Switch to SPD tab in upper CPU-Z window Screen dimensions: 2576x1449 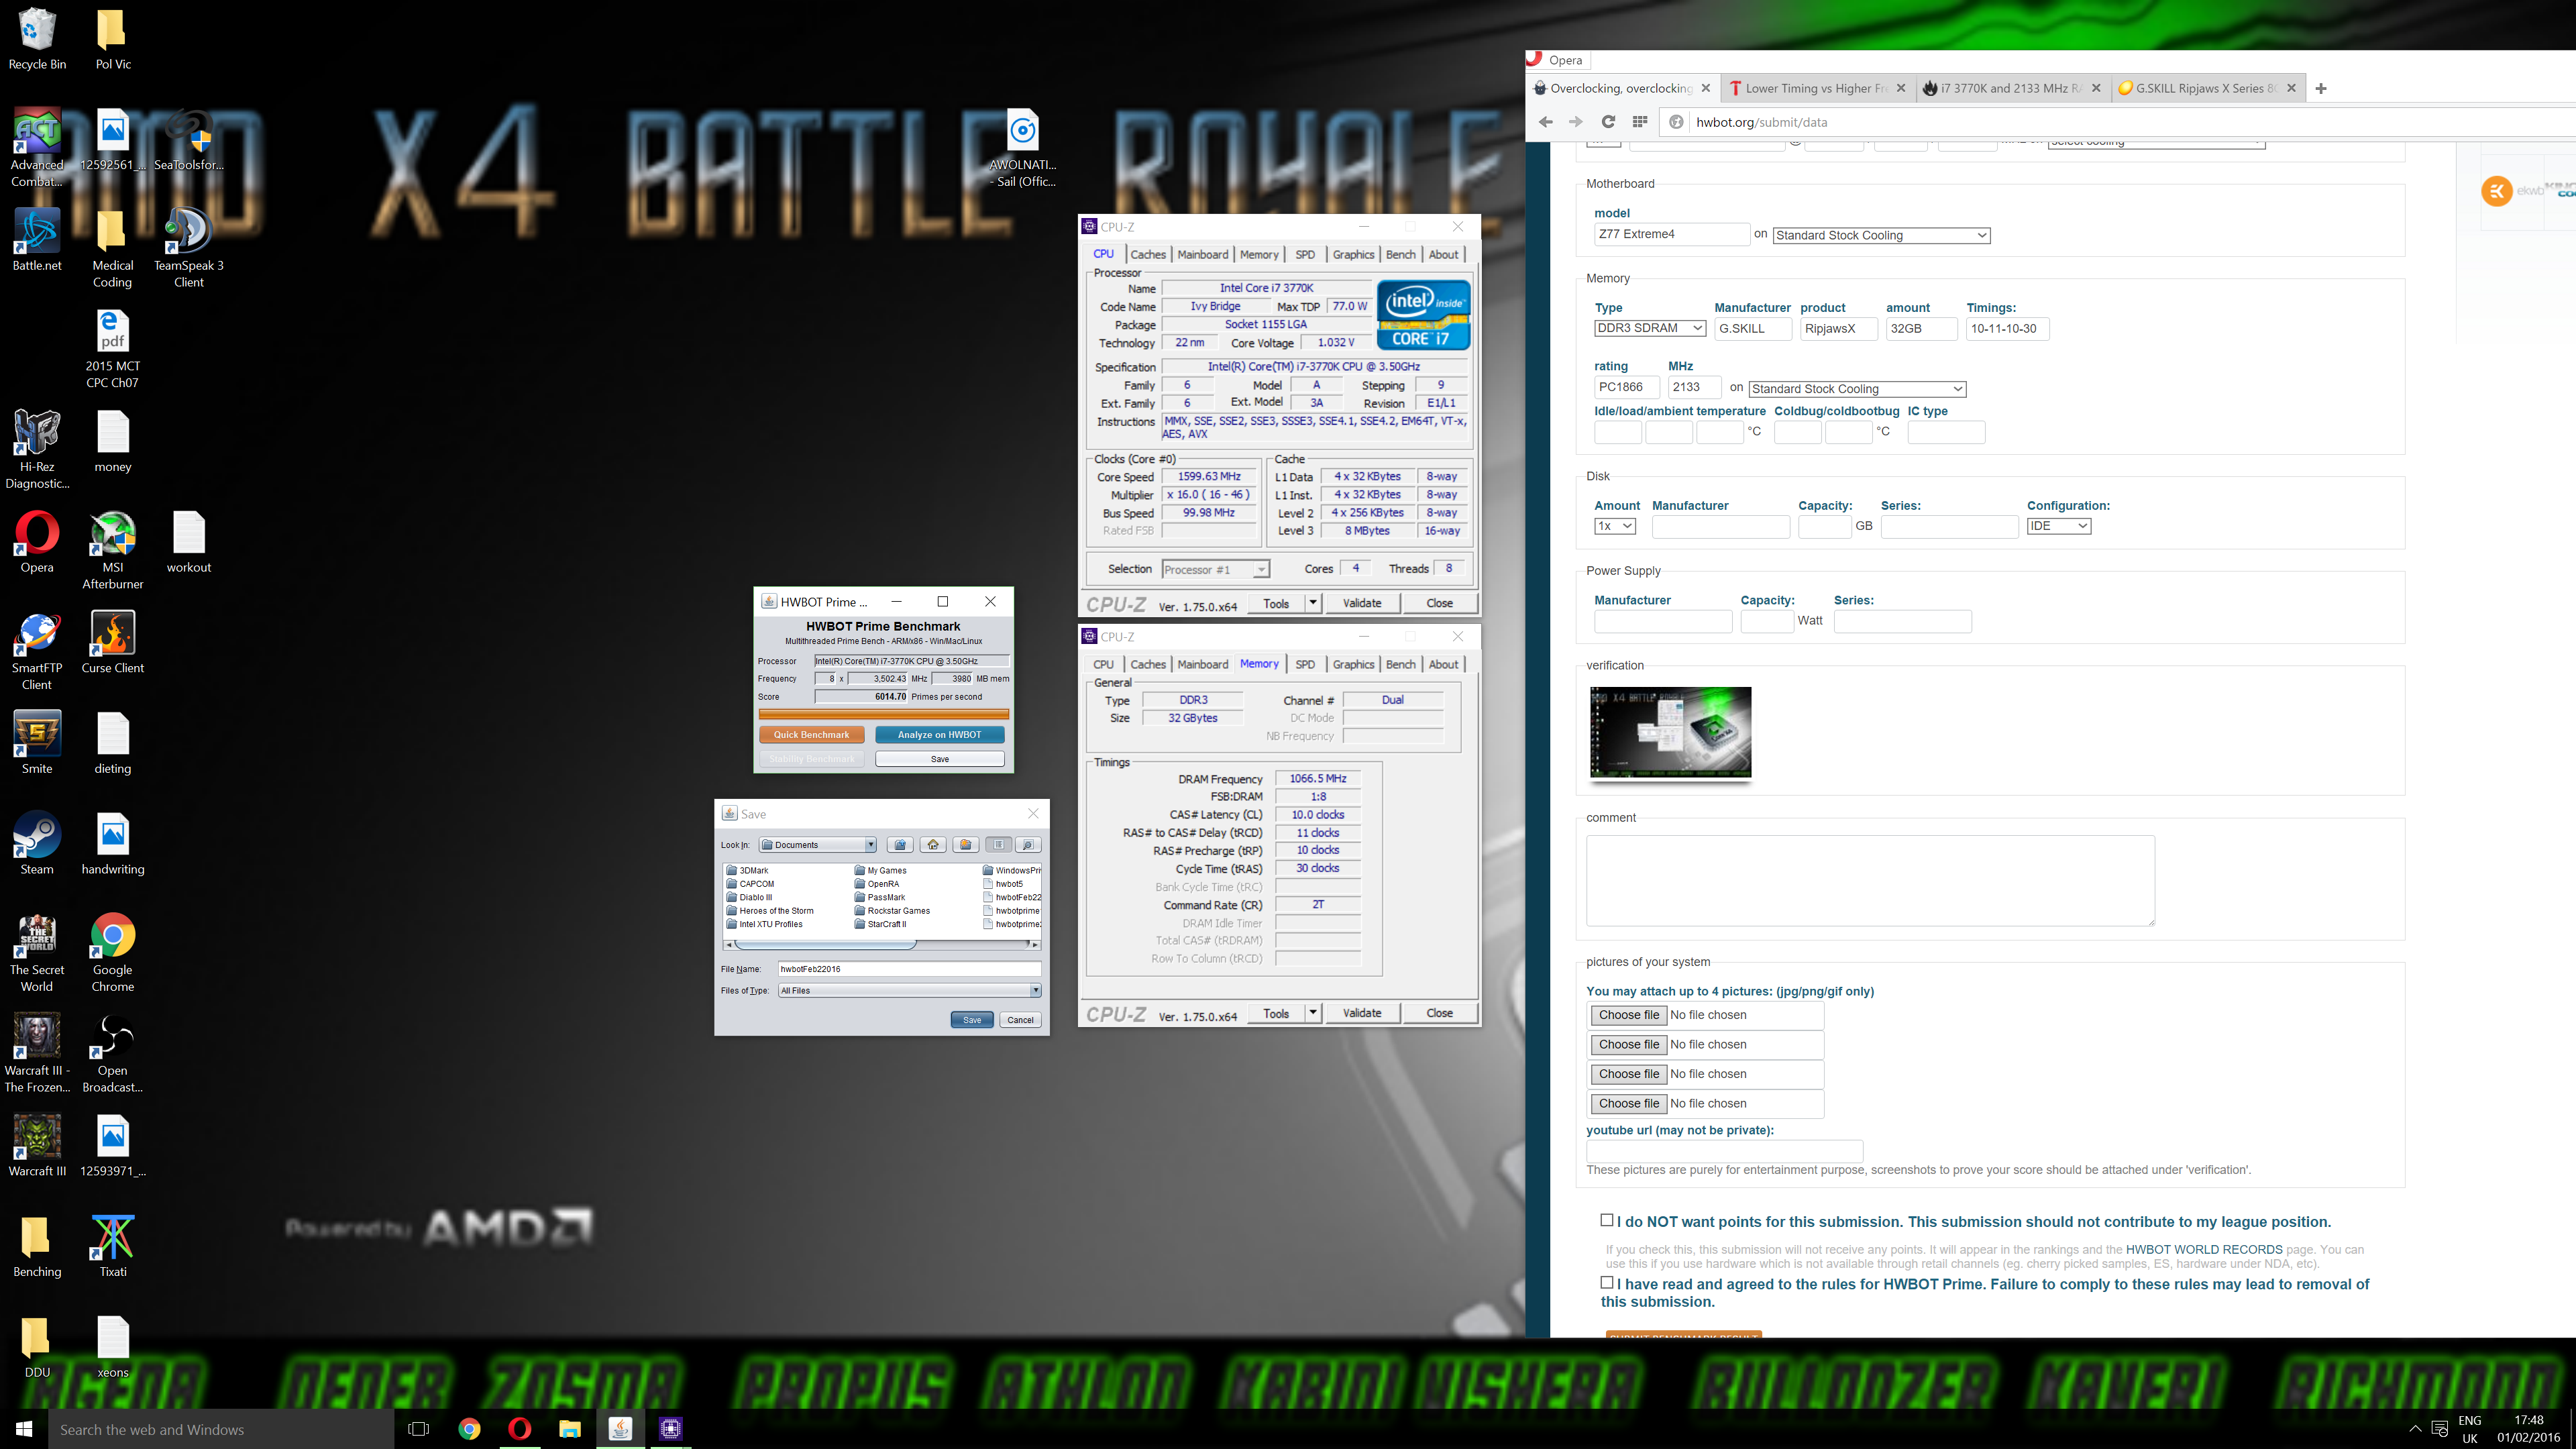[1305, 255]
